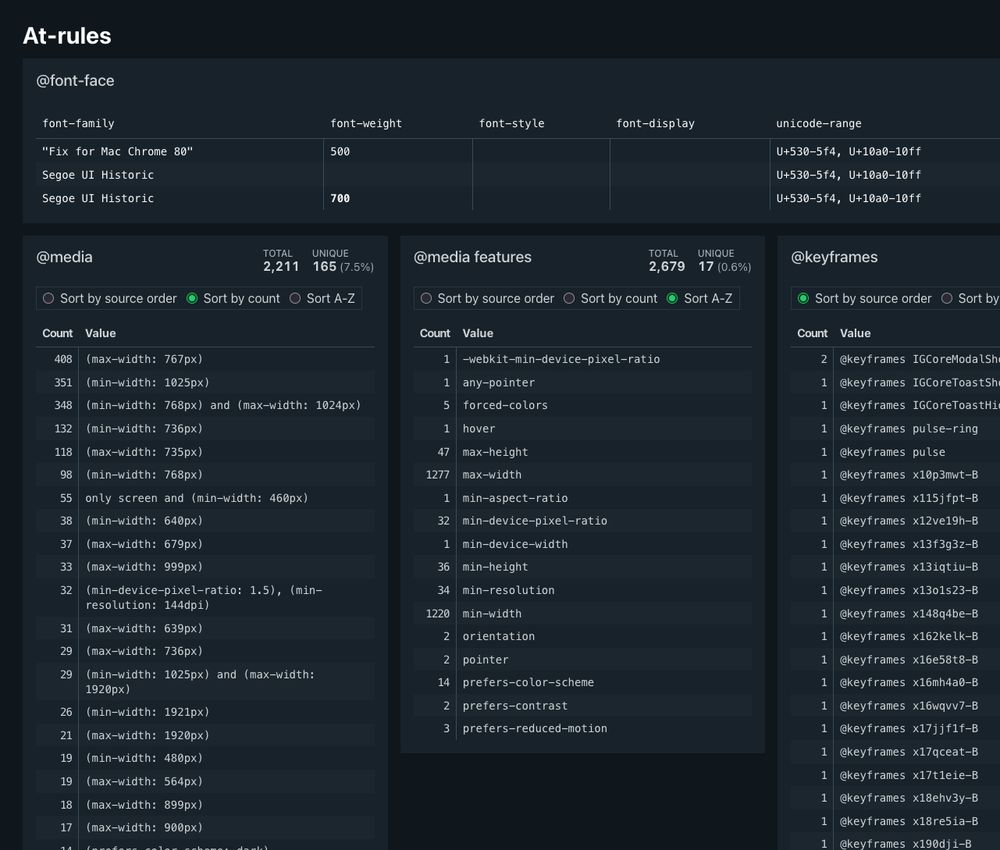Click the @media unique value 165
Viewport: 1000px width, 850px height.
click(325, 267)
